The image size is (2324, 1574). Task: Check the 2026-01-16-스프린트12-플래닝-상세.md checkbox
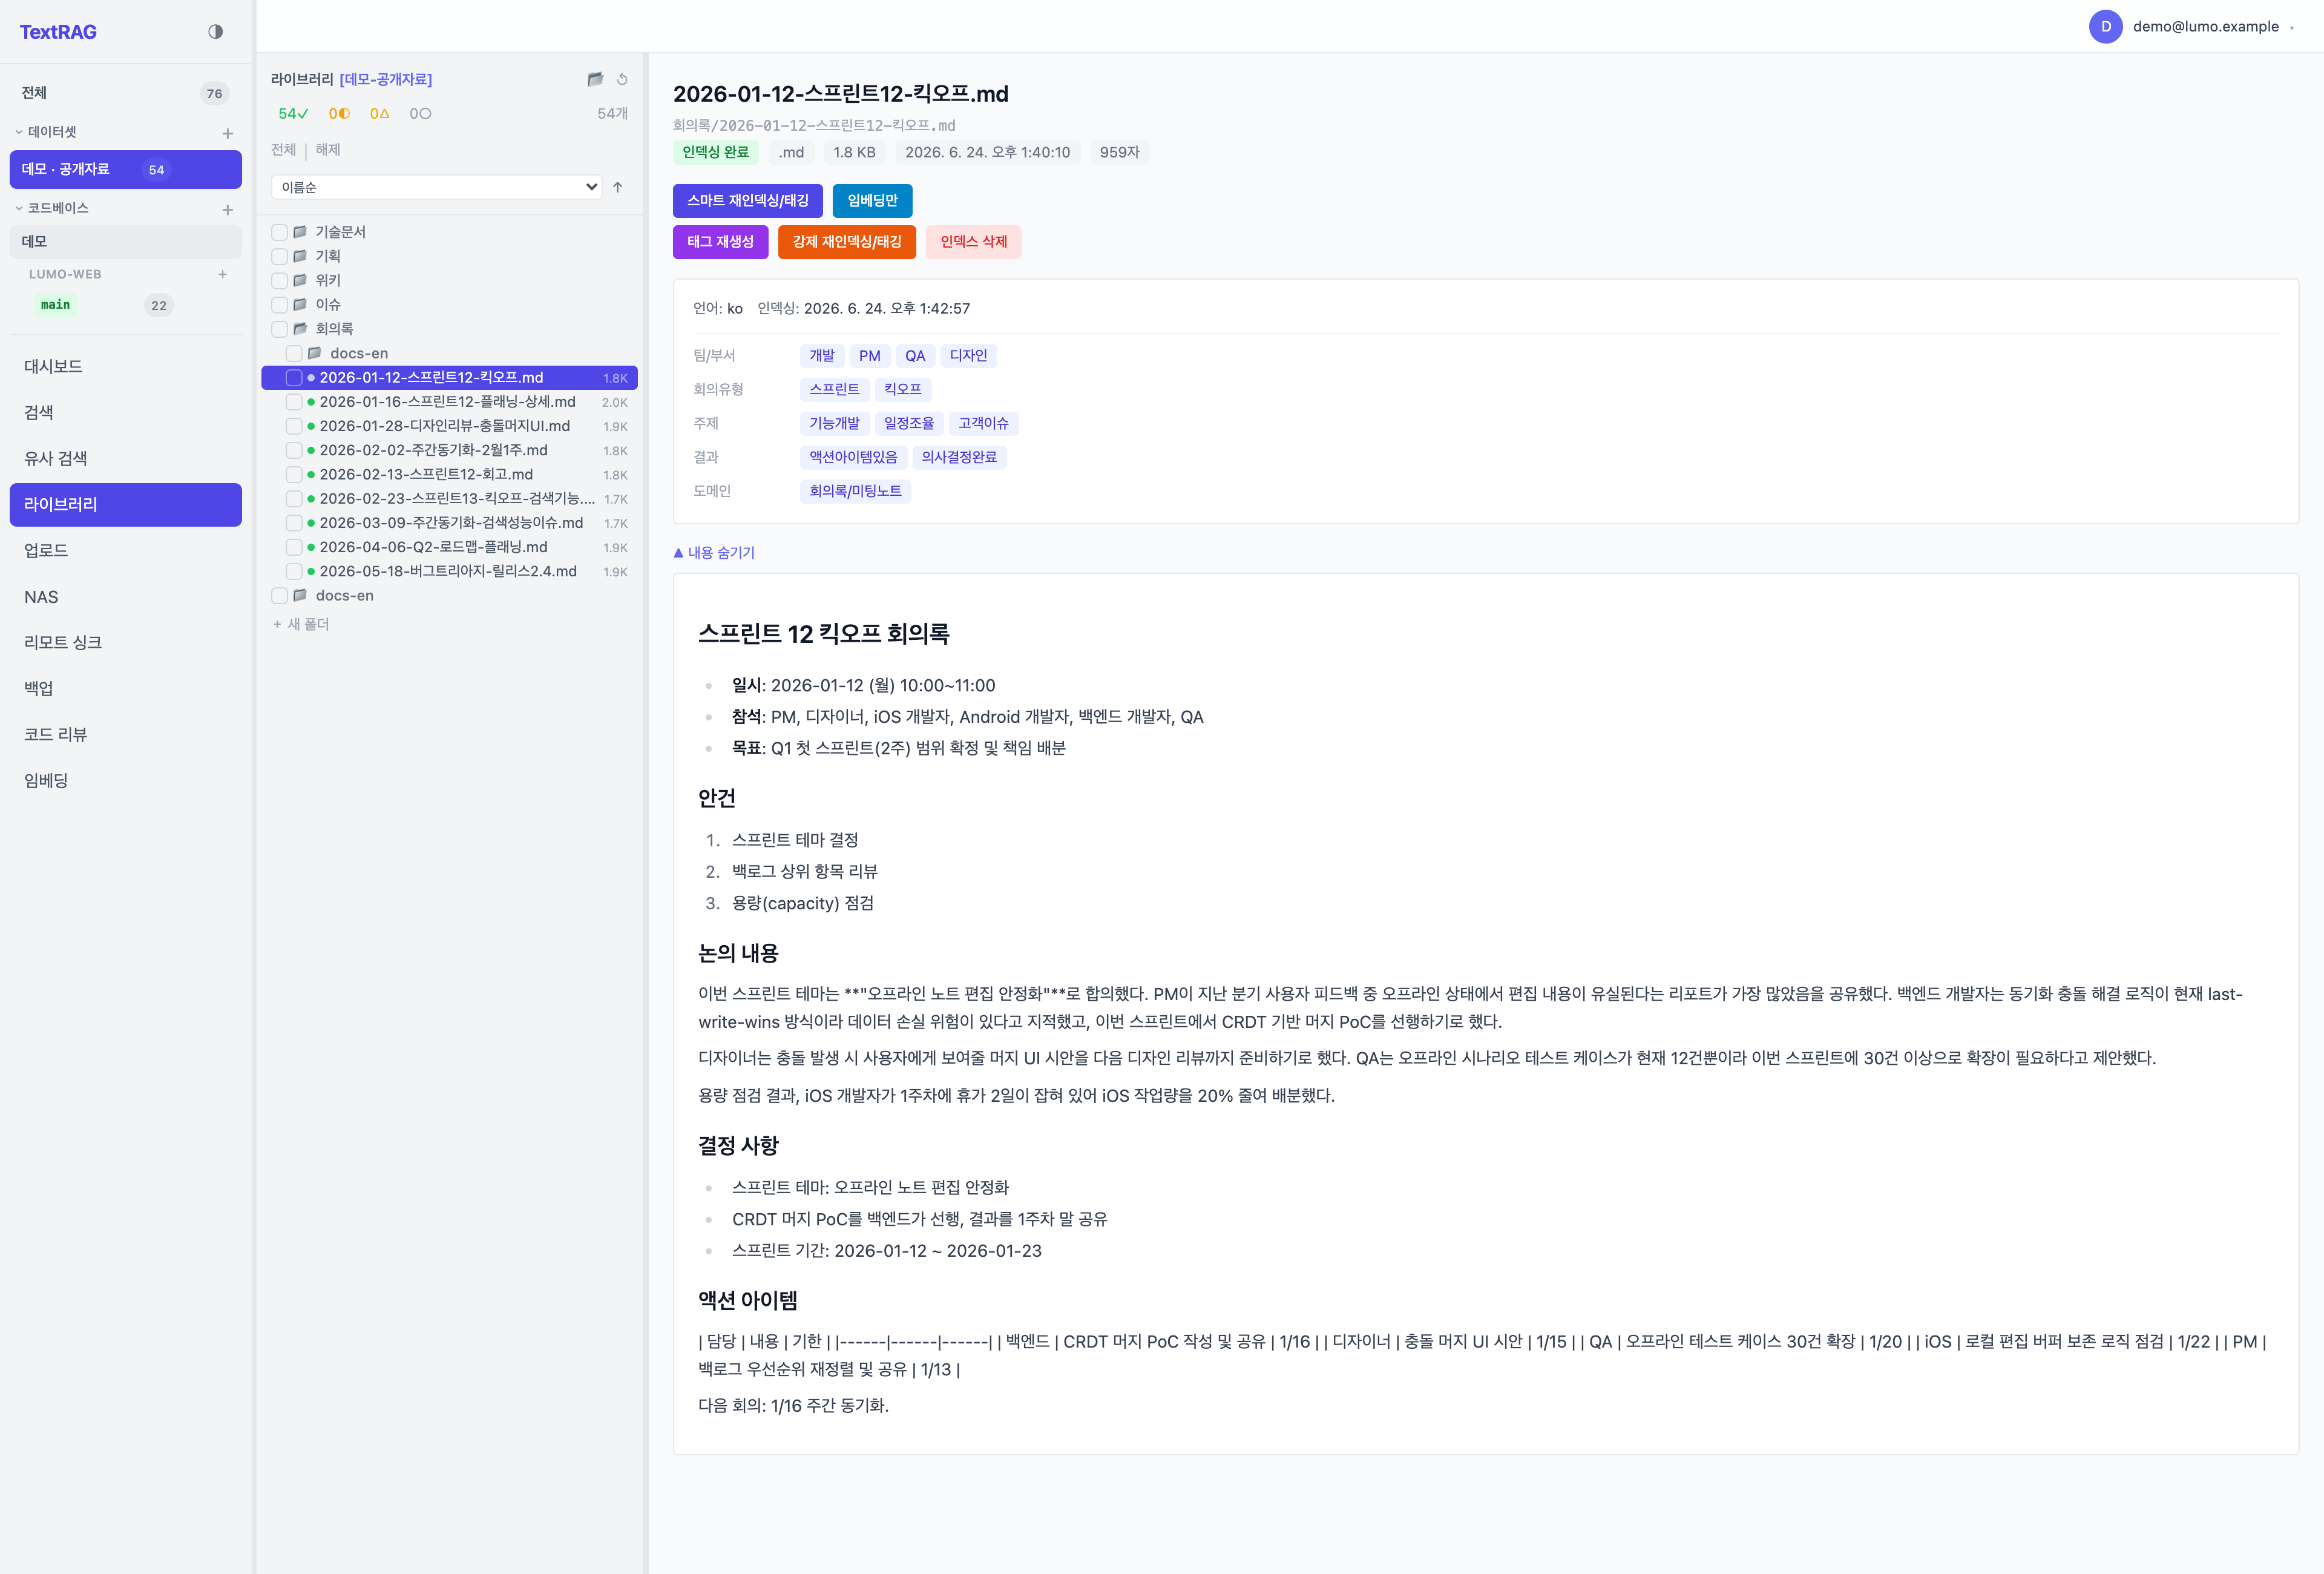click(294, 402)
